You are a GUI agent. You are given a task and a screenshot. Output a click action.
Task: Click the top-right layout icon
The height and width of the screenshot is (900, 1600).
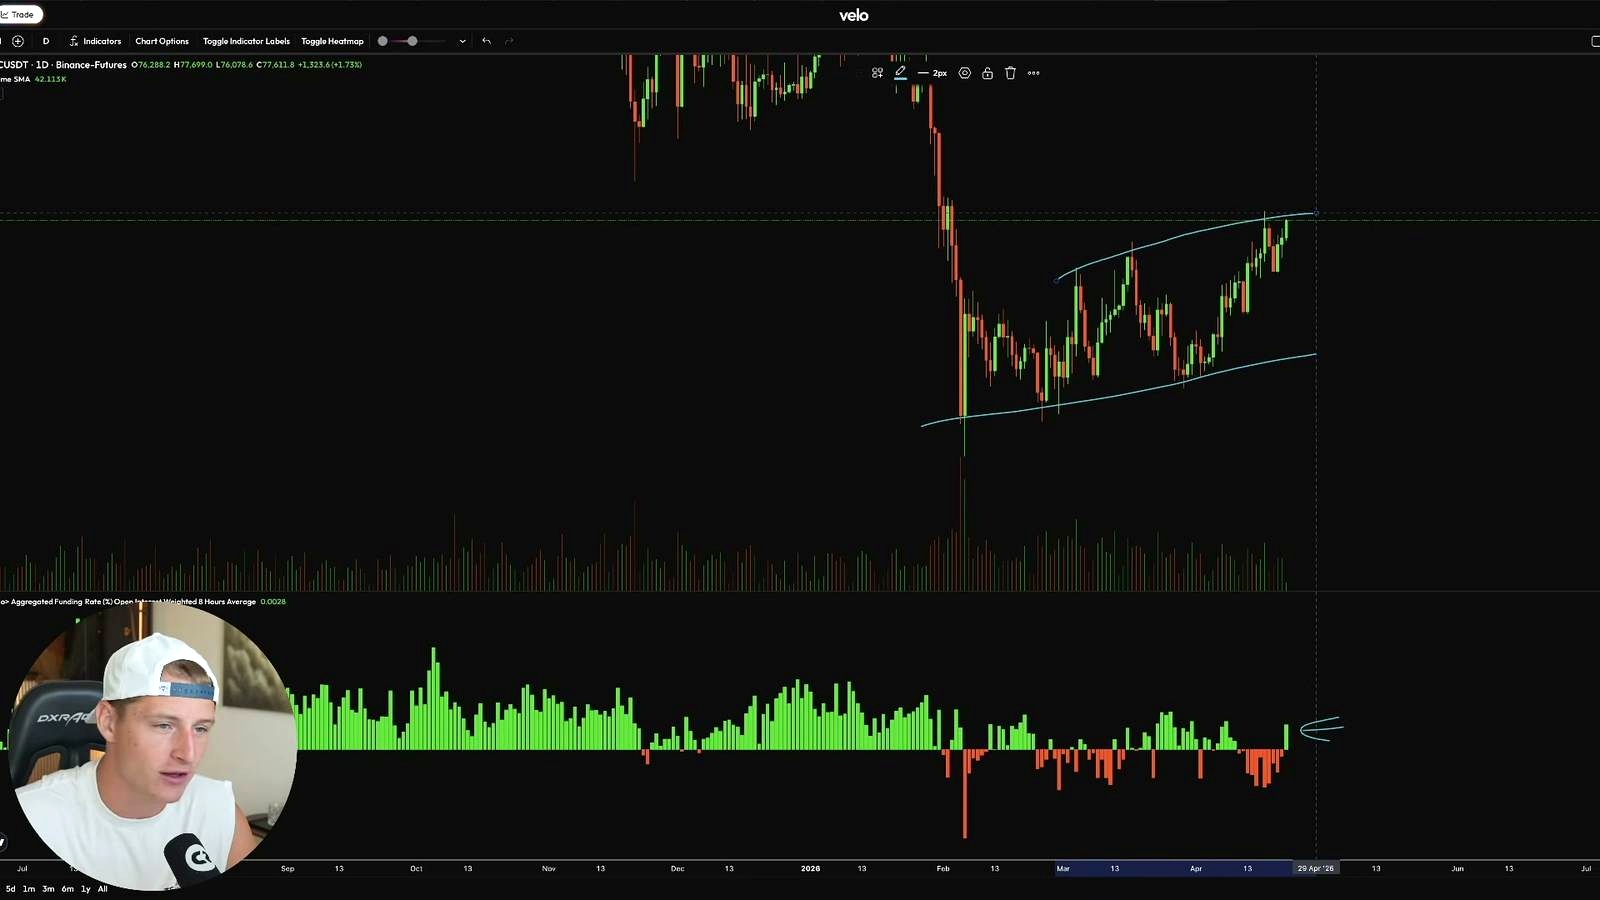pyautogui.click(x=1595, y=41)
